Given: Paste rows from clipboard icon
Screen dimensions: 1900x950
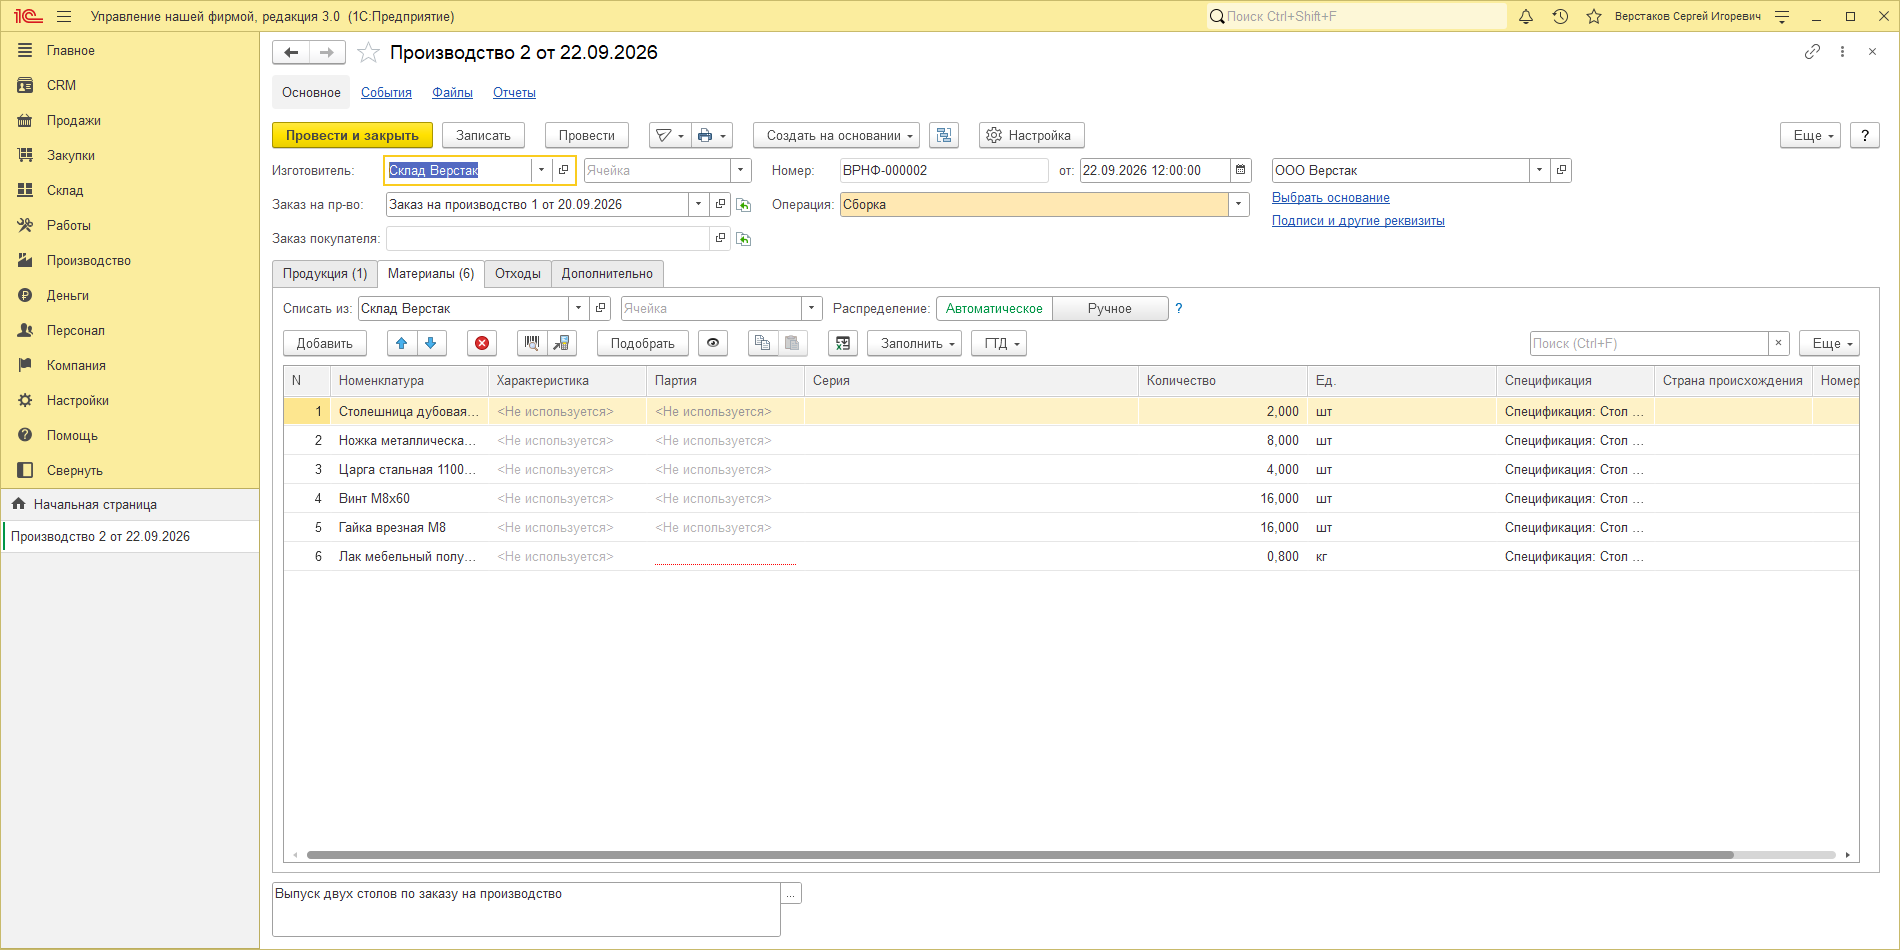Looking at the screenshot, I should (792, 343).
